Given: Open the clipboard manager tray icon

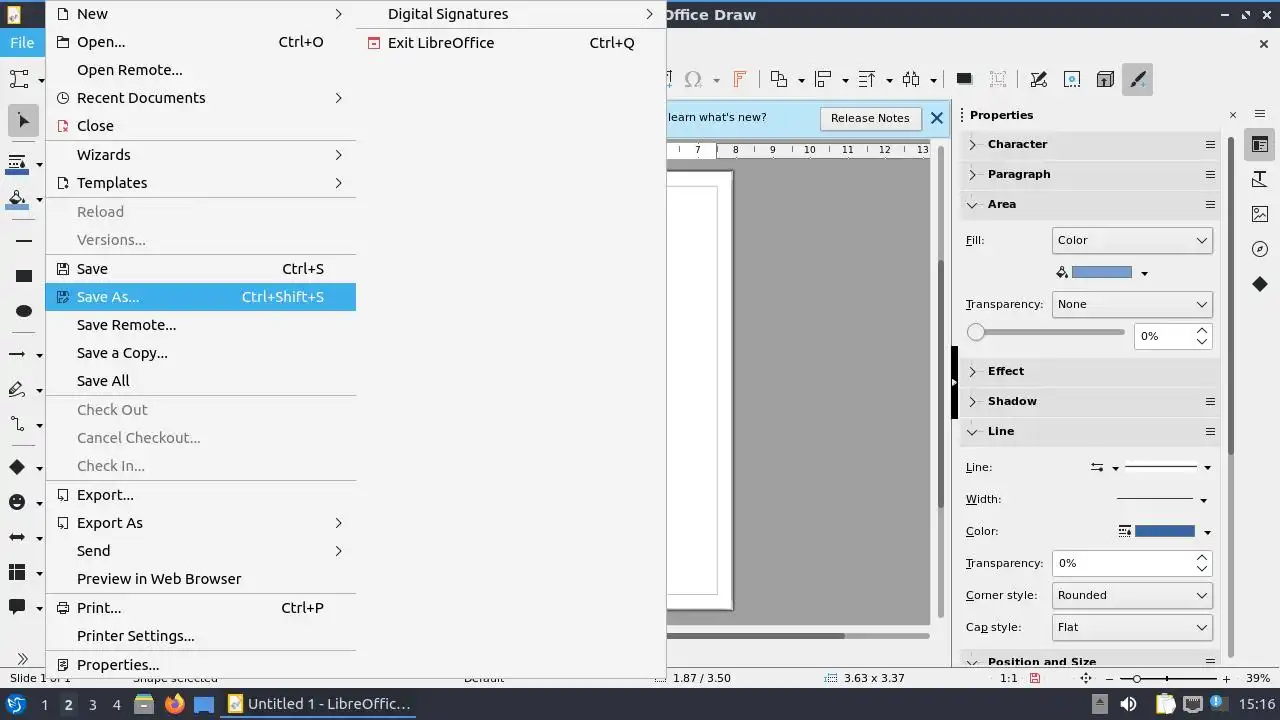Looking at the screenshot, I should 1165,704.
